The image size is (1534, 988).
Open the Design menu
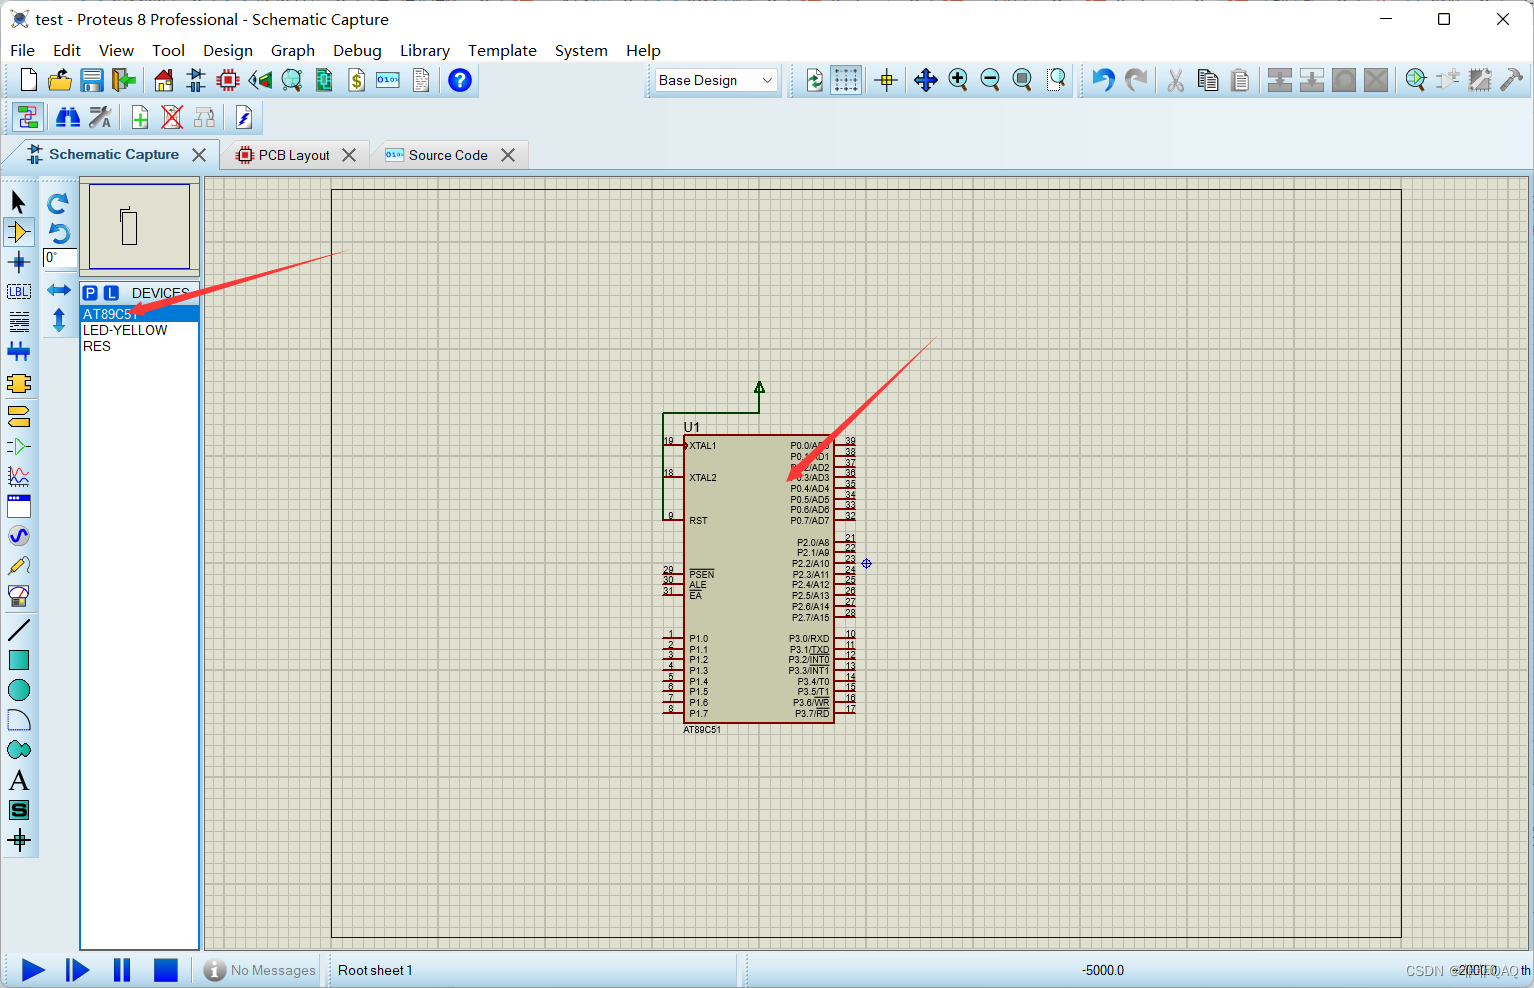pyautogui.click(x=228, y=50)
